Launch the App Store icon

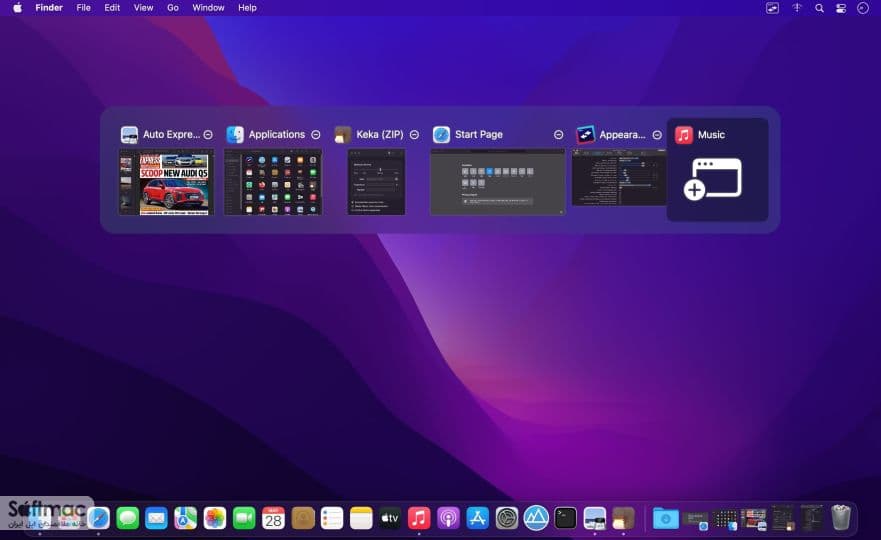click(x=477, y=518)
